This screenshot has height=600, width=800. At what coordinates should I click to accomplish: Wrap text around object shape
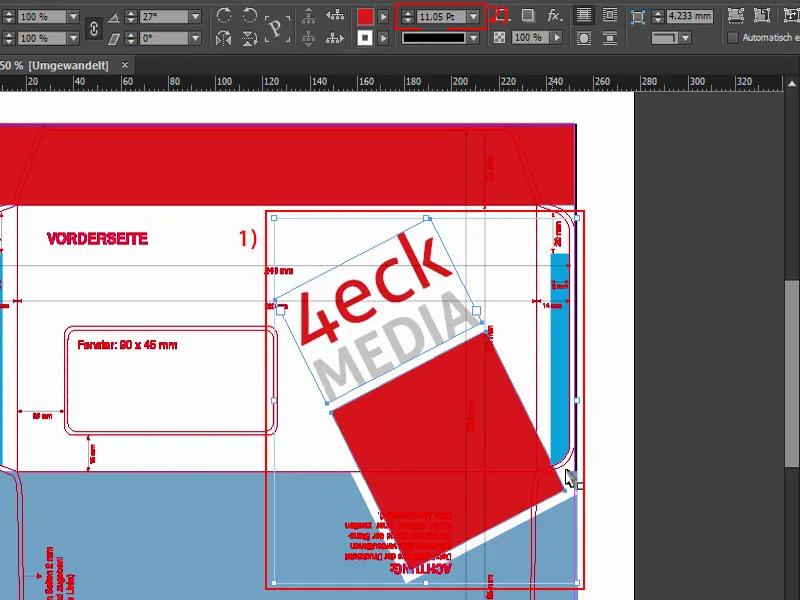584,38
